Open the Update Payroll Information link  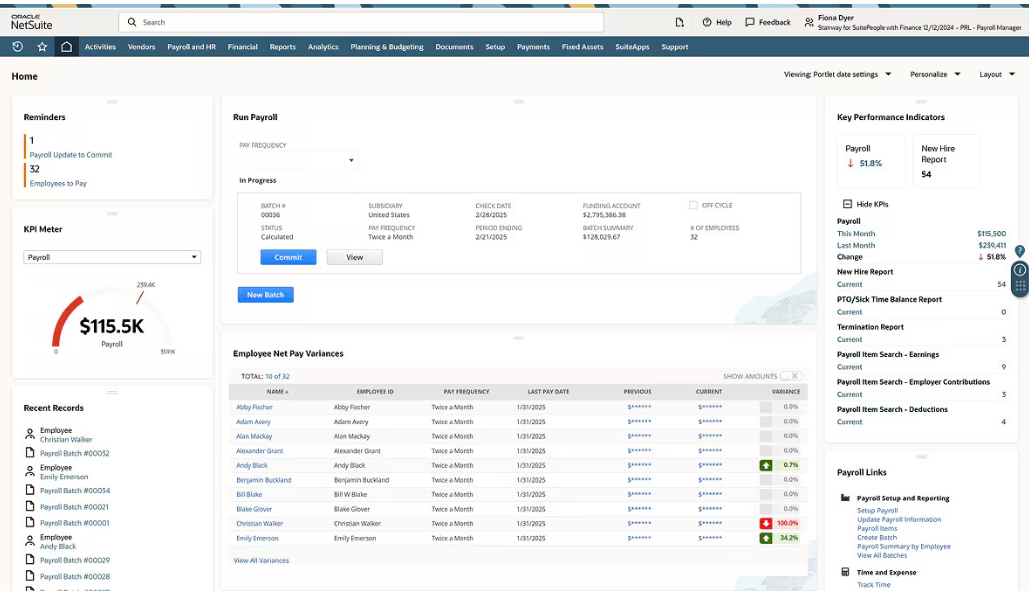899,519
